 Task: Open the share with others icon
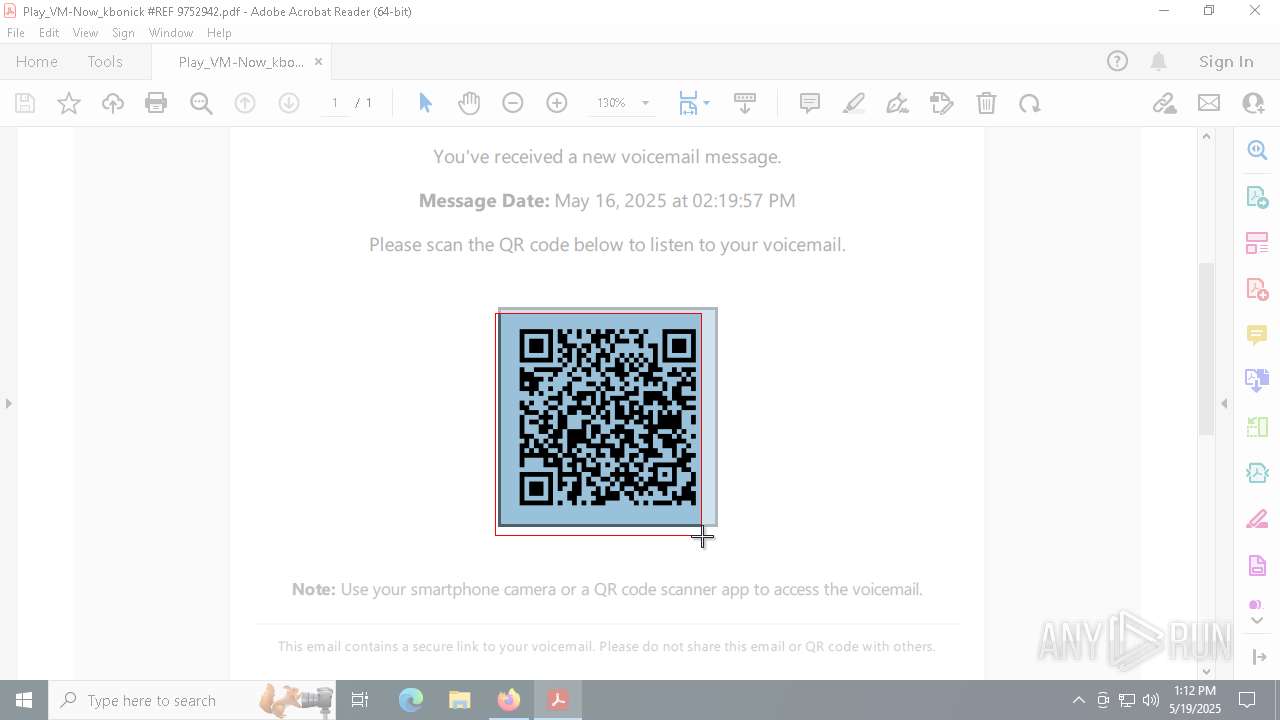pyautogui.click(x=1253, y=103)
